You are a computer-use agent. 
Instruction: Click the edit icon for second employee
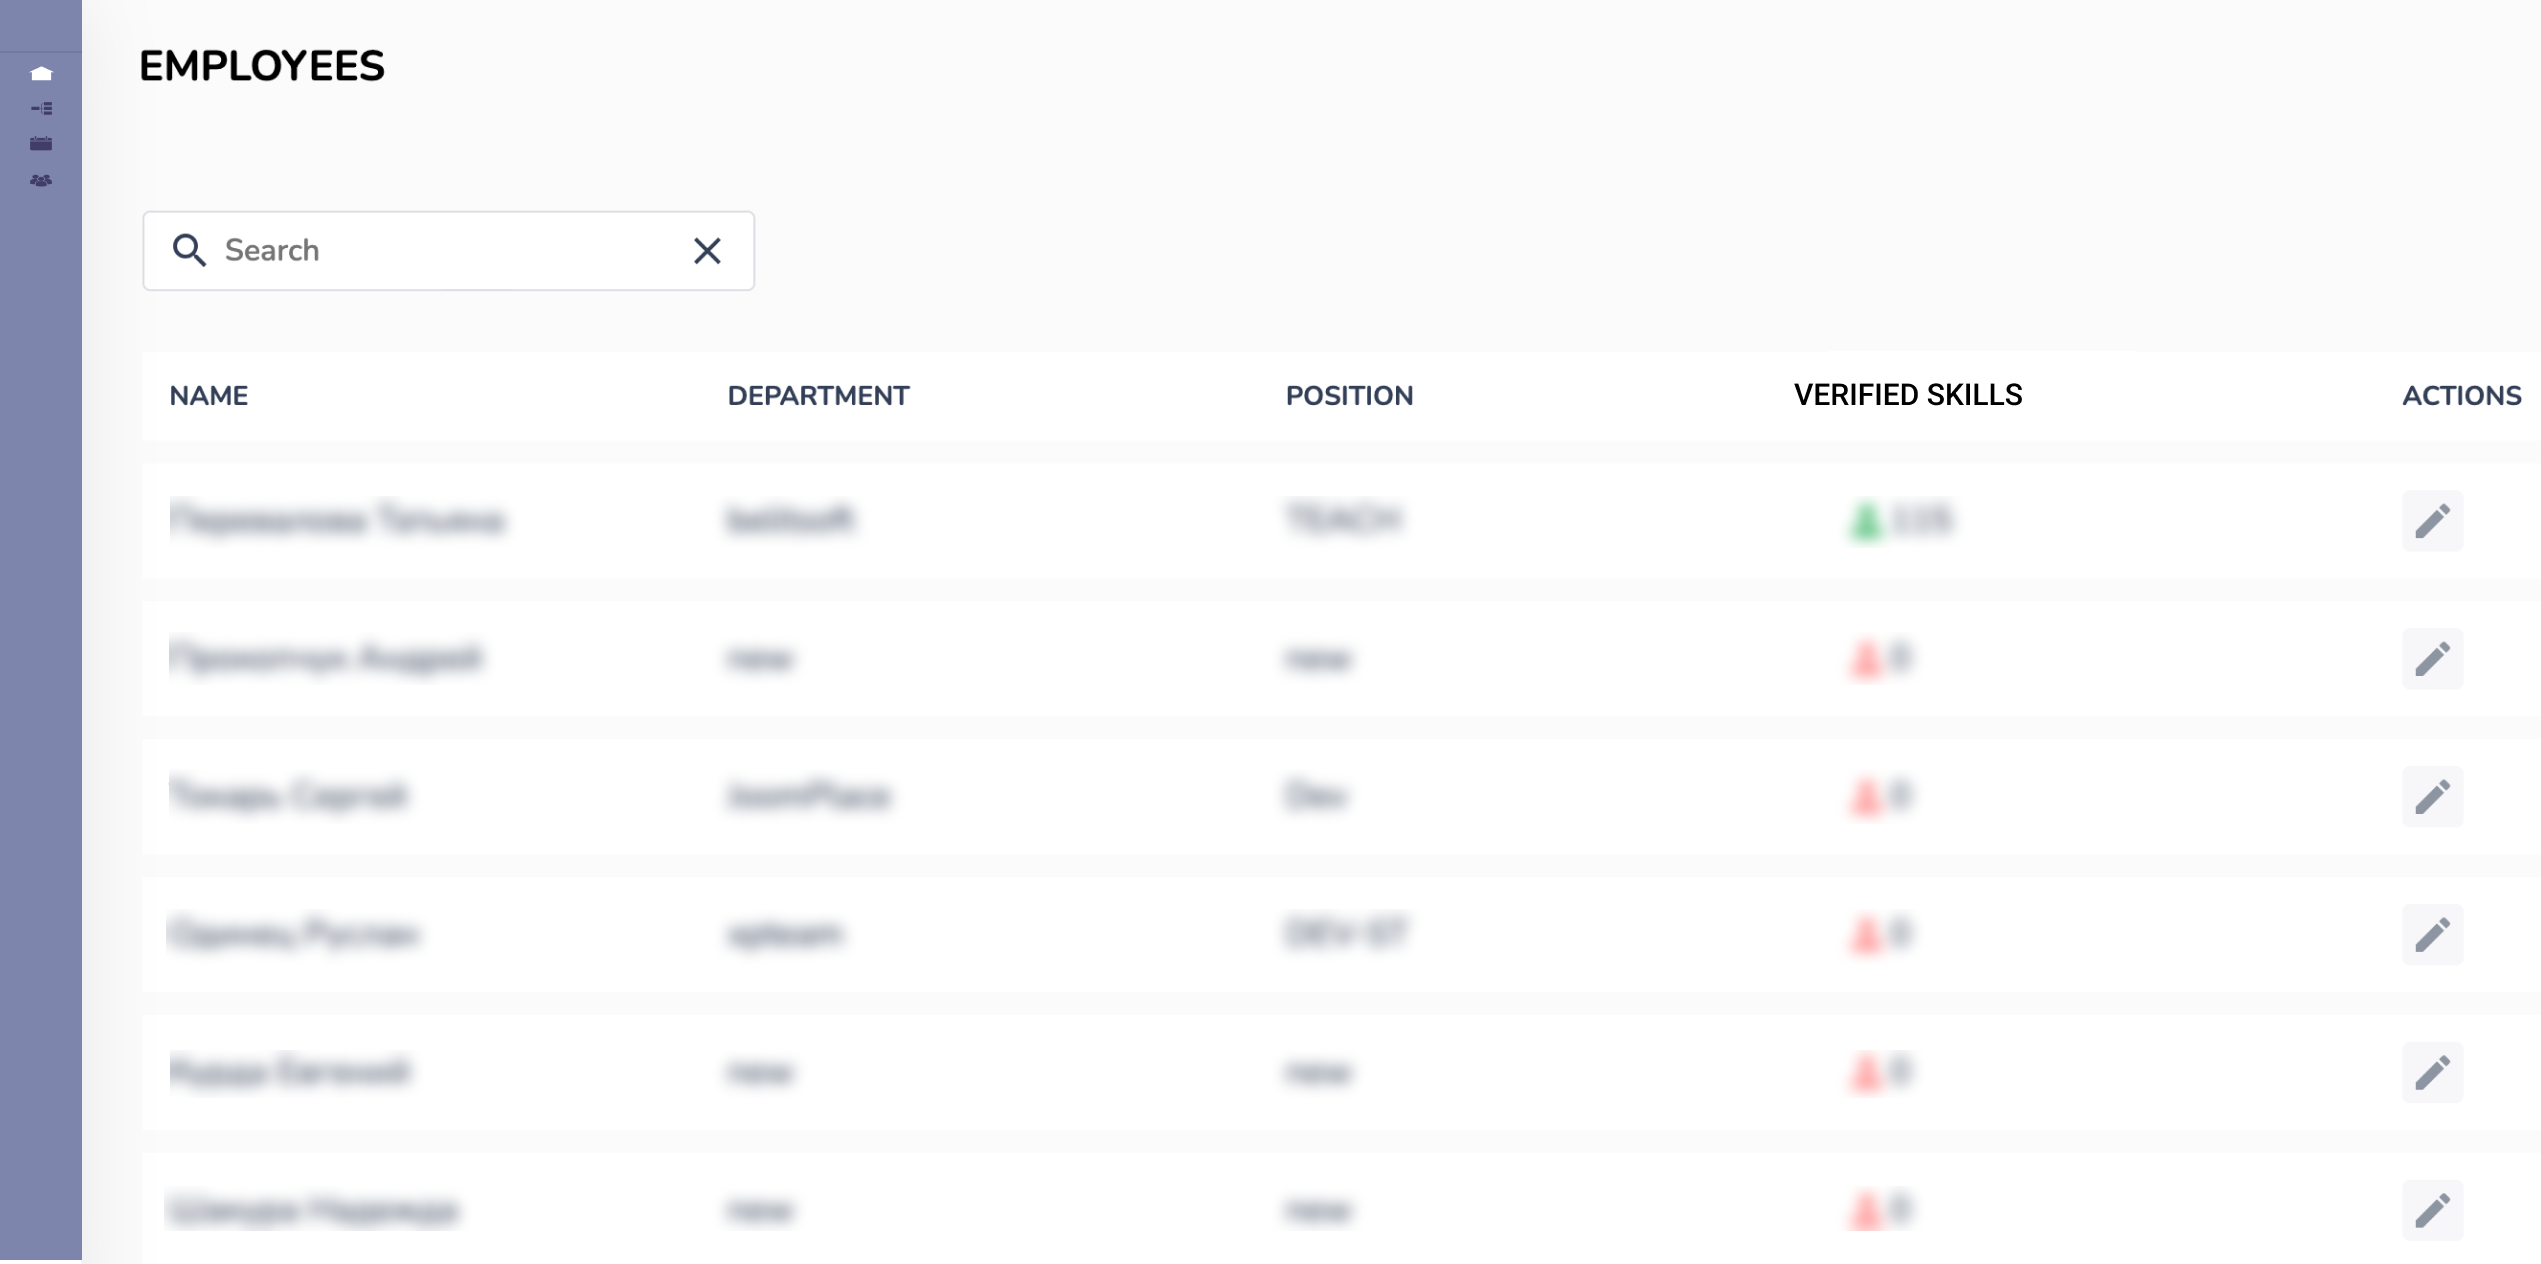point(2431,656)
